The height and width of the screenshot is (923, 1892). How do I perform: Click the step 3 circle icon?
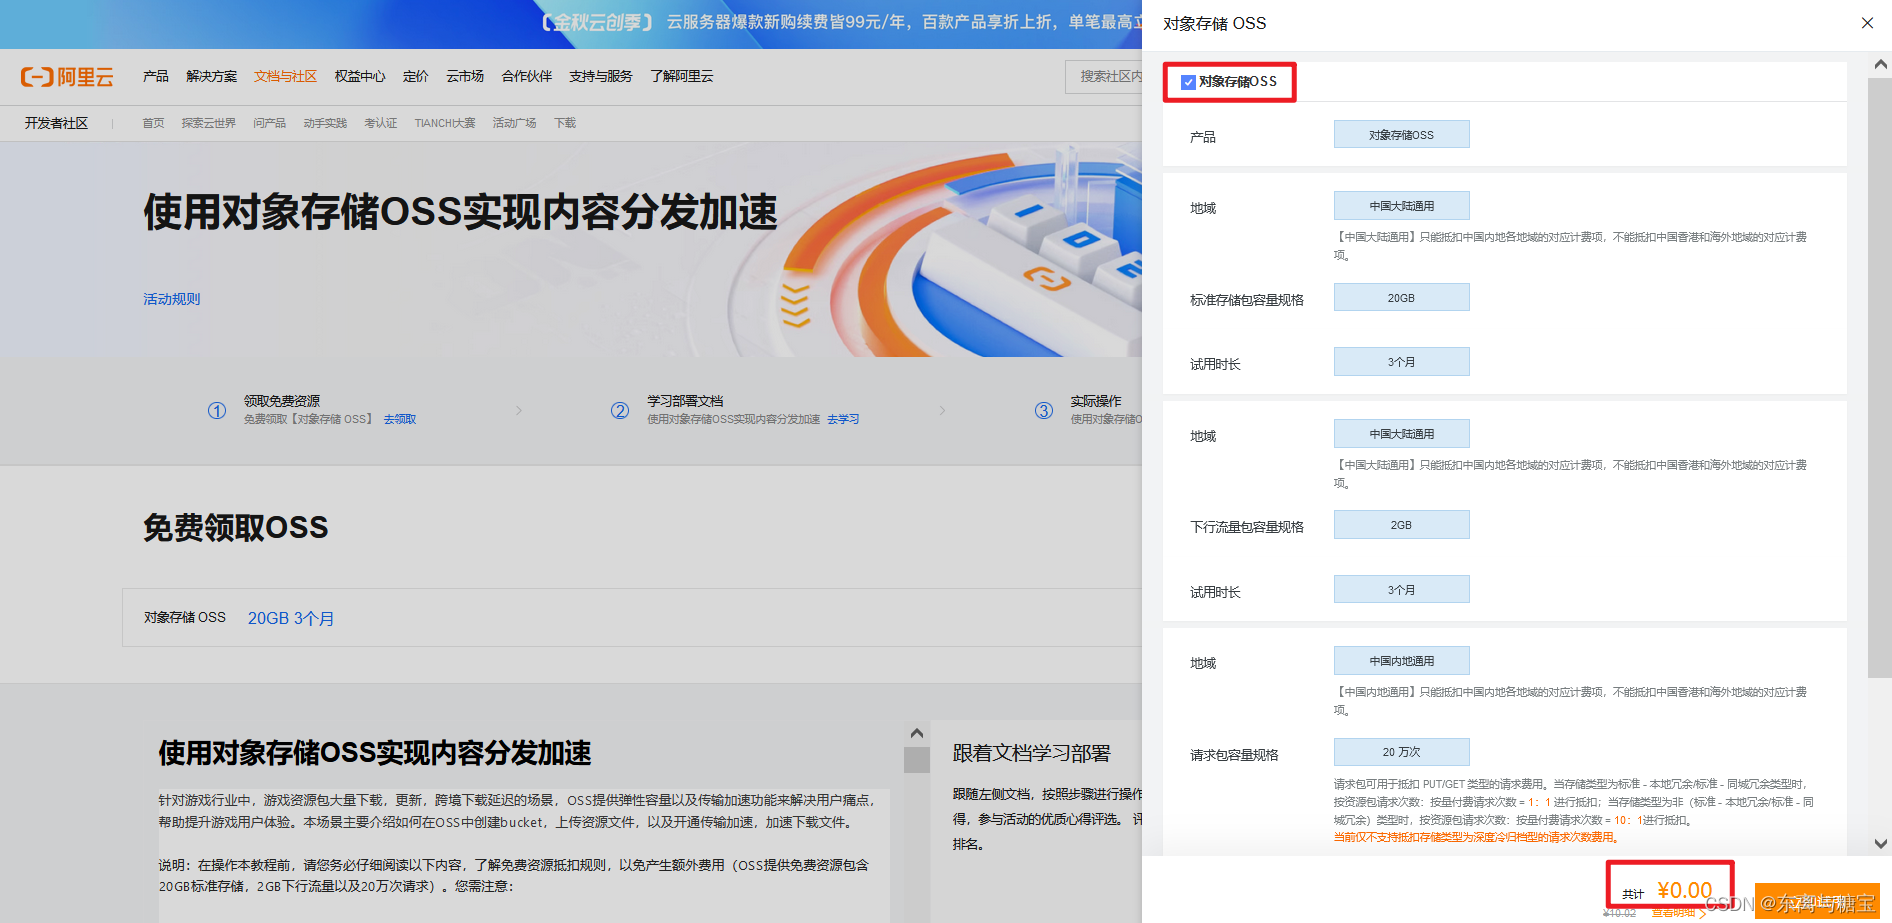click(1044, 410)
